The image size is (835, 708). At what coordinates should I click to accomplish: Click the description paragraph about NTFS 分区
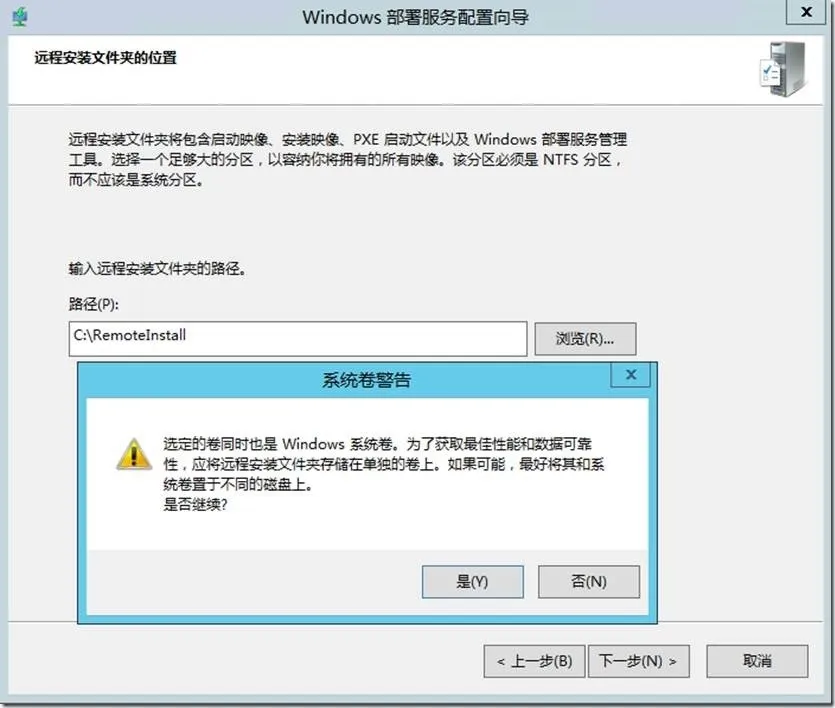[x=347, y=159]
